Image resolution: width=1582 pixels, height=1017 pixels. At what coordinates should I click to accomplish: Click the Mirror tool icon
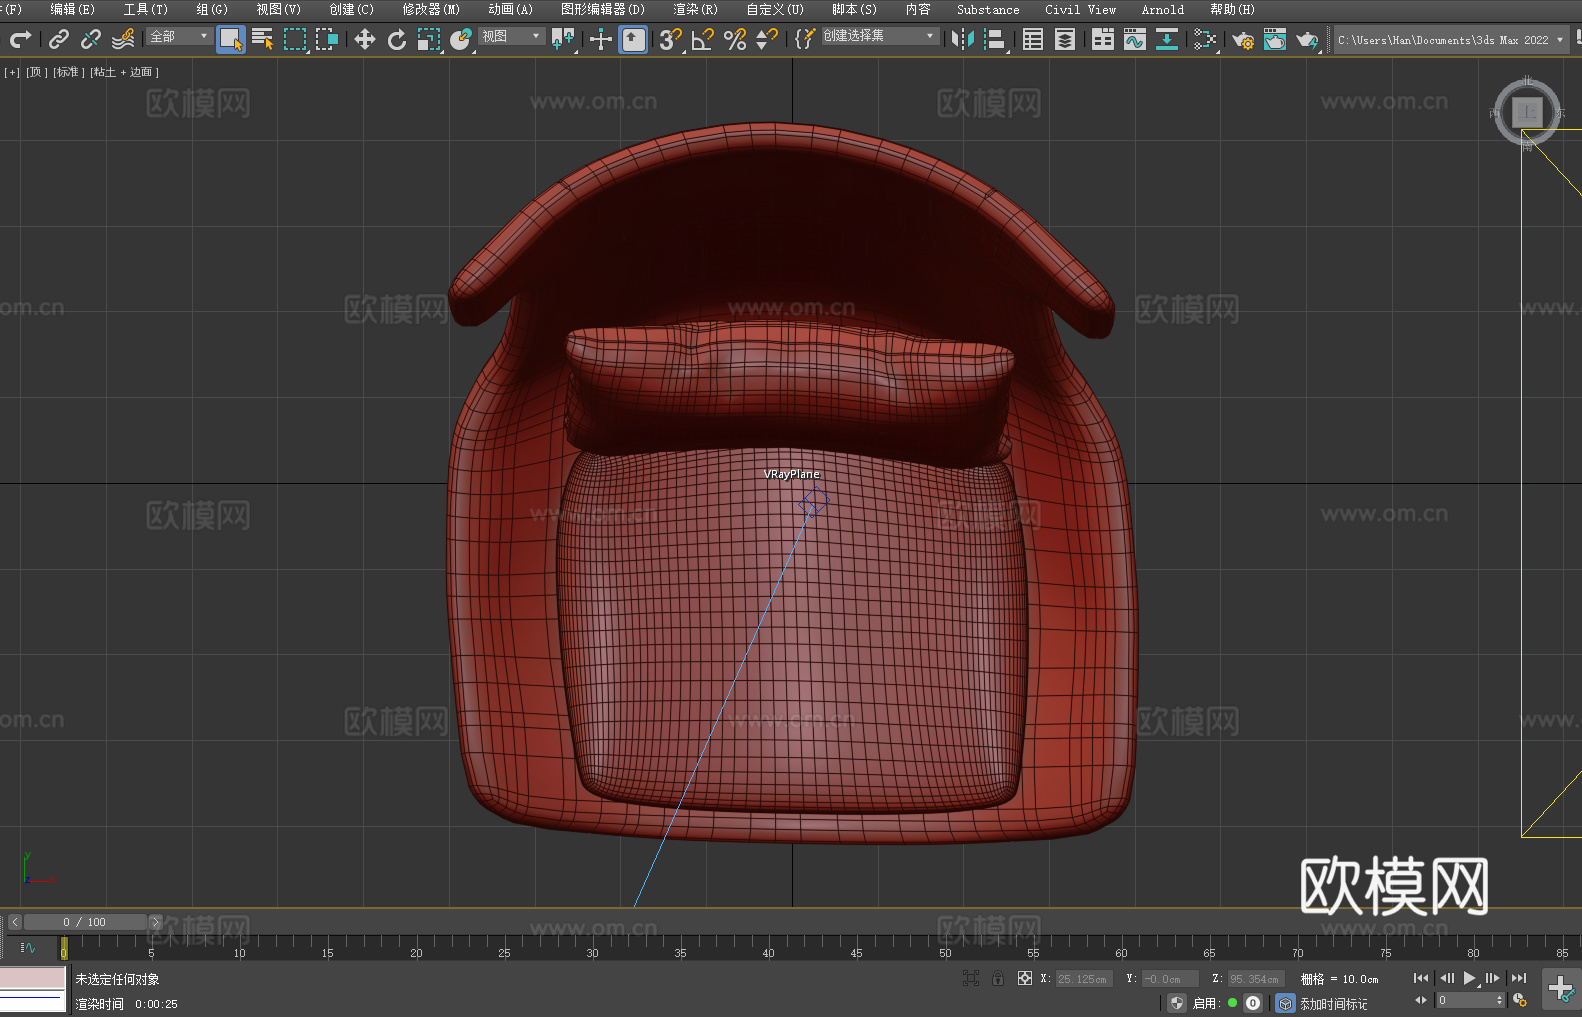point(963,39)
